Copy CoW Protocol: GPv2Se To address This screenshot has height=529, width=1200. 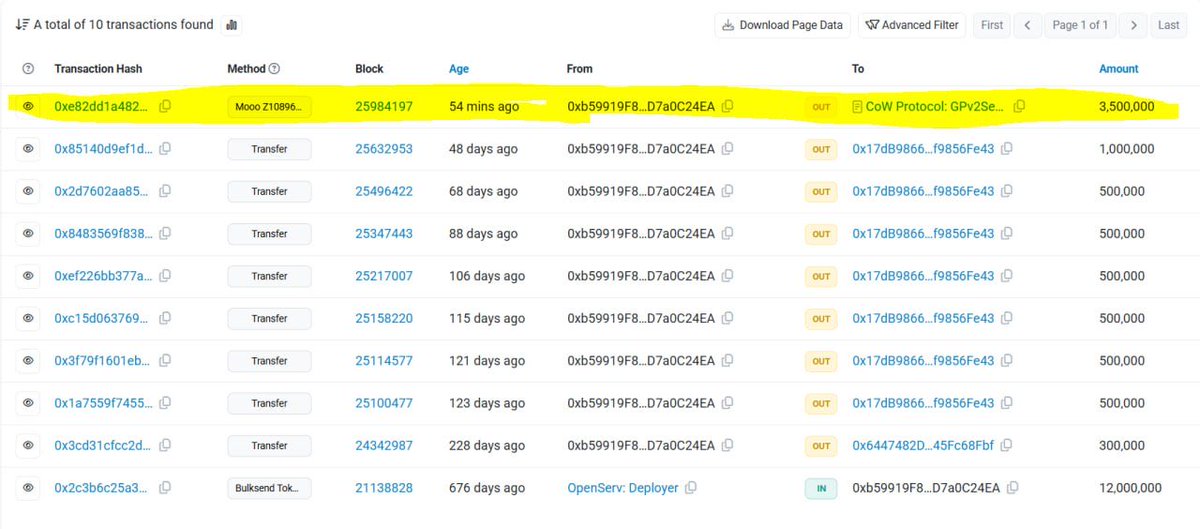click(1019, 106)
